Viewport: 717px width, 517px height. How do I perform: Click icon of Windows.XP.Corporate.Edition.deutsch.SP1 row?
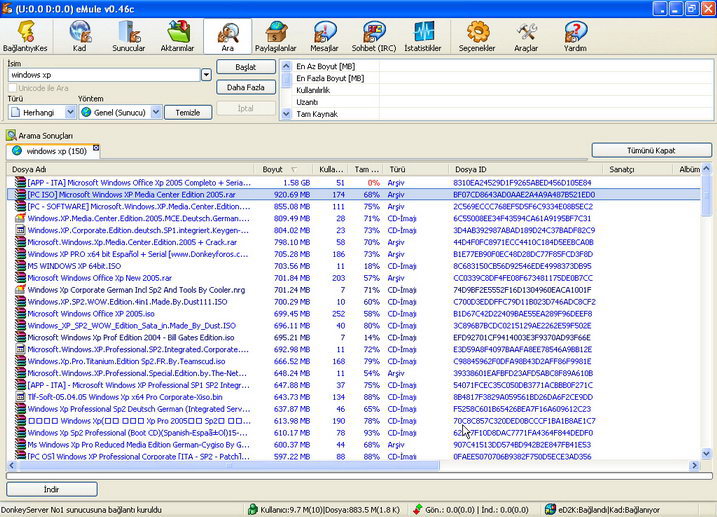[20, 230]
